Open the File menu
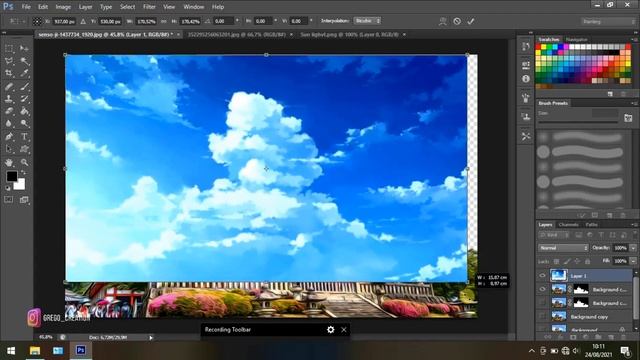Viewport: 640px width, 360px height. (26, 7)
